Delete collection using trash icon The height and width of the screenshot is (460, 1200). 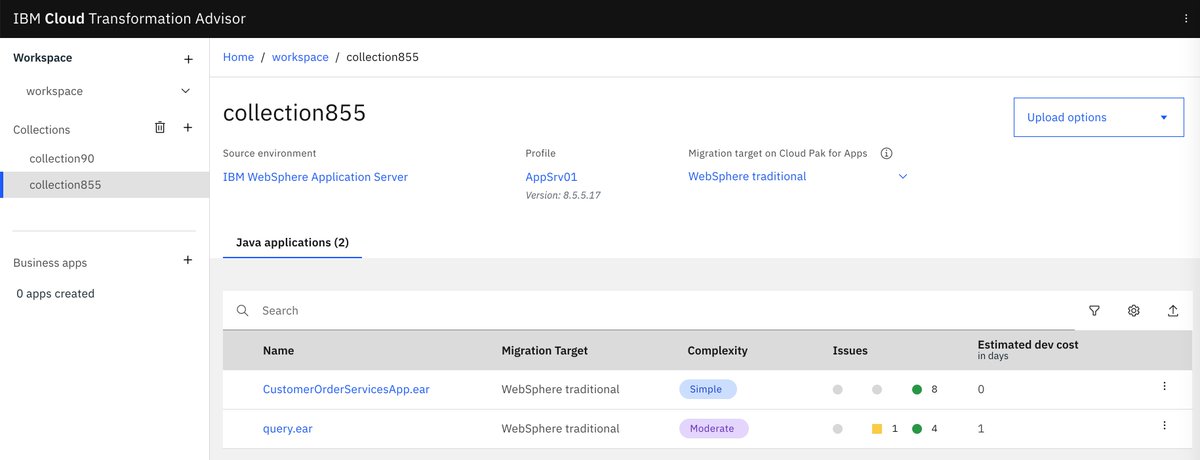coord(160,127)
